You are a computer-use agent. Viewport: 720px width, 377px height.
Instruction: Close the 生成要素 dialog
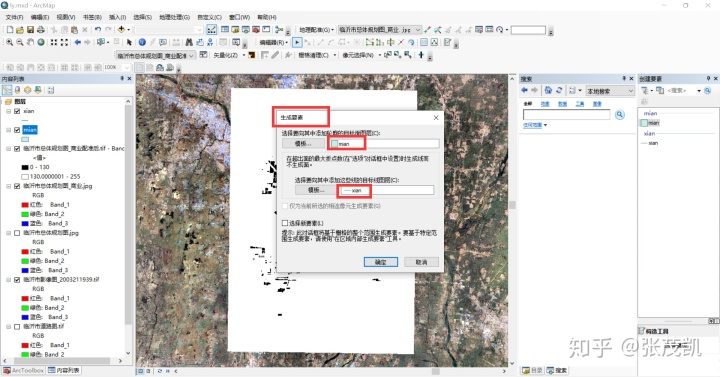click(x=436, y=118)
